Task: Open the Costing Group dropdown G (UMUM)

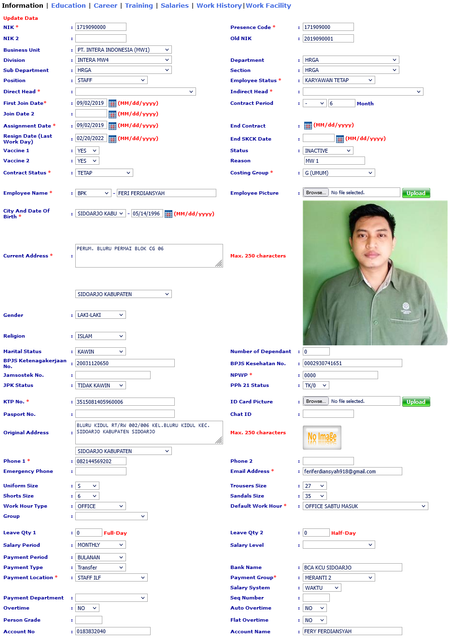Action: click(339, 173)
